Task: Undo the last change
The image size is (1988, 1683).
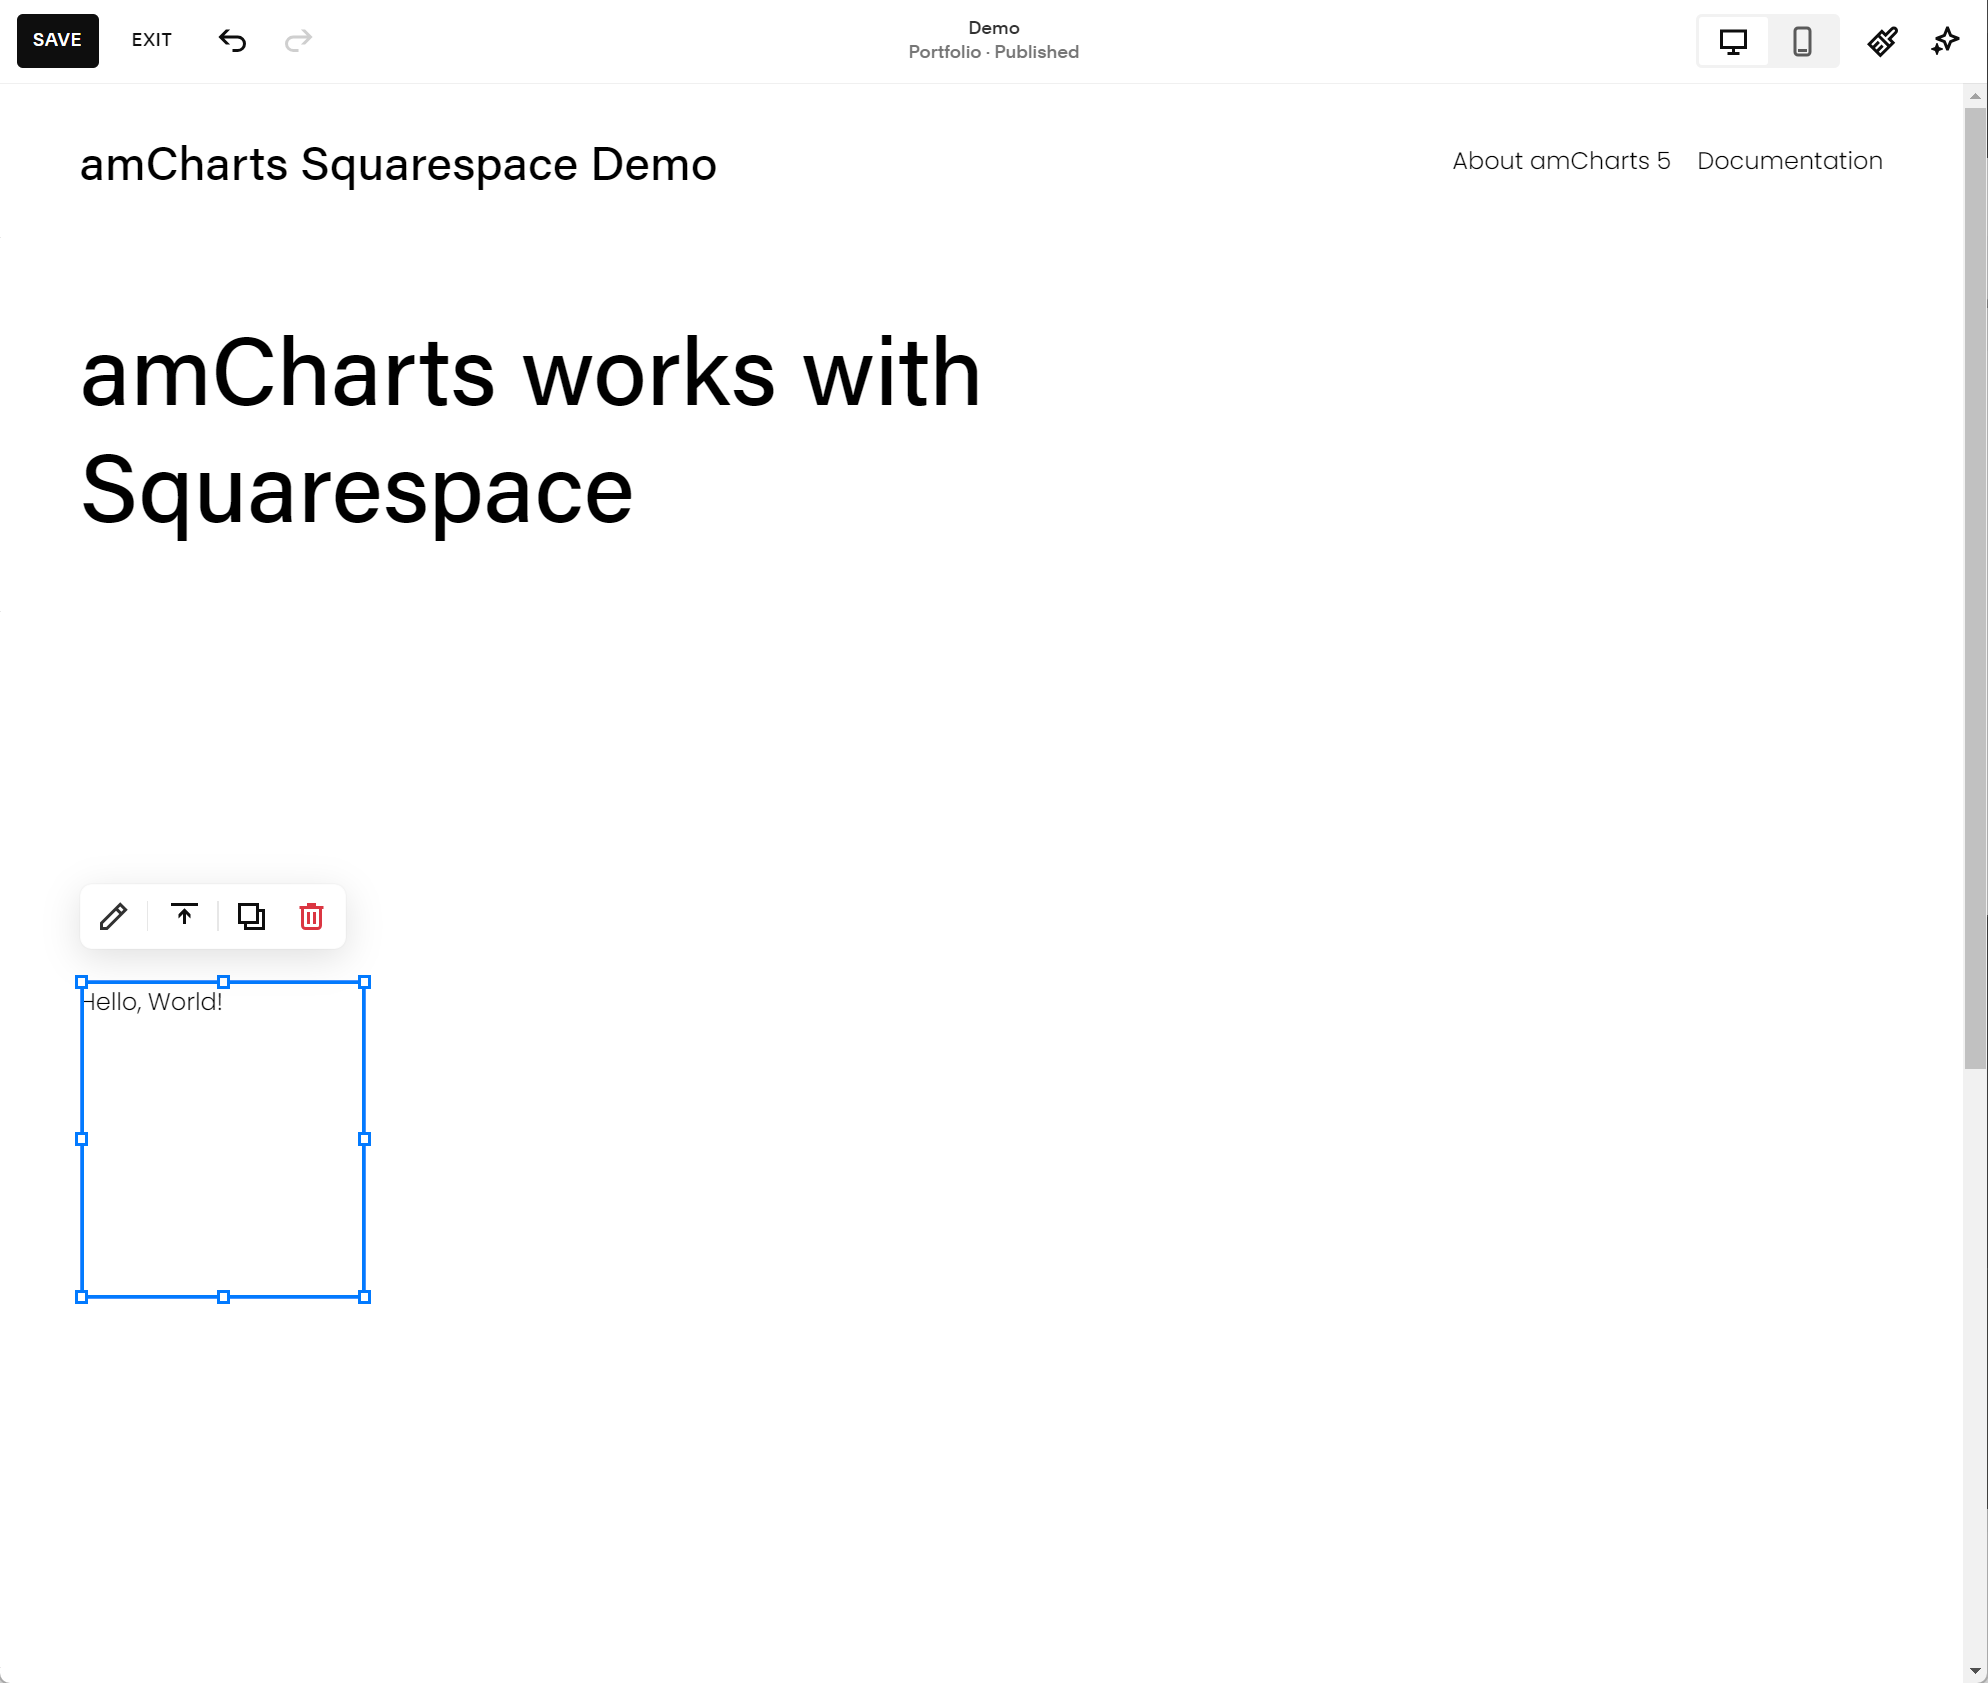Action: [x=232, y=40]
